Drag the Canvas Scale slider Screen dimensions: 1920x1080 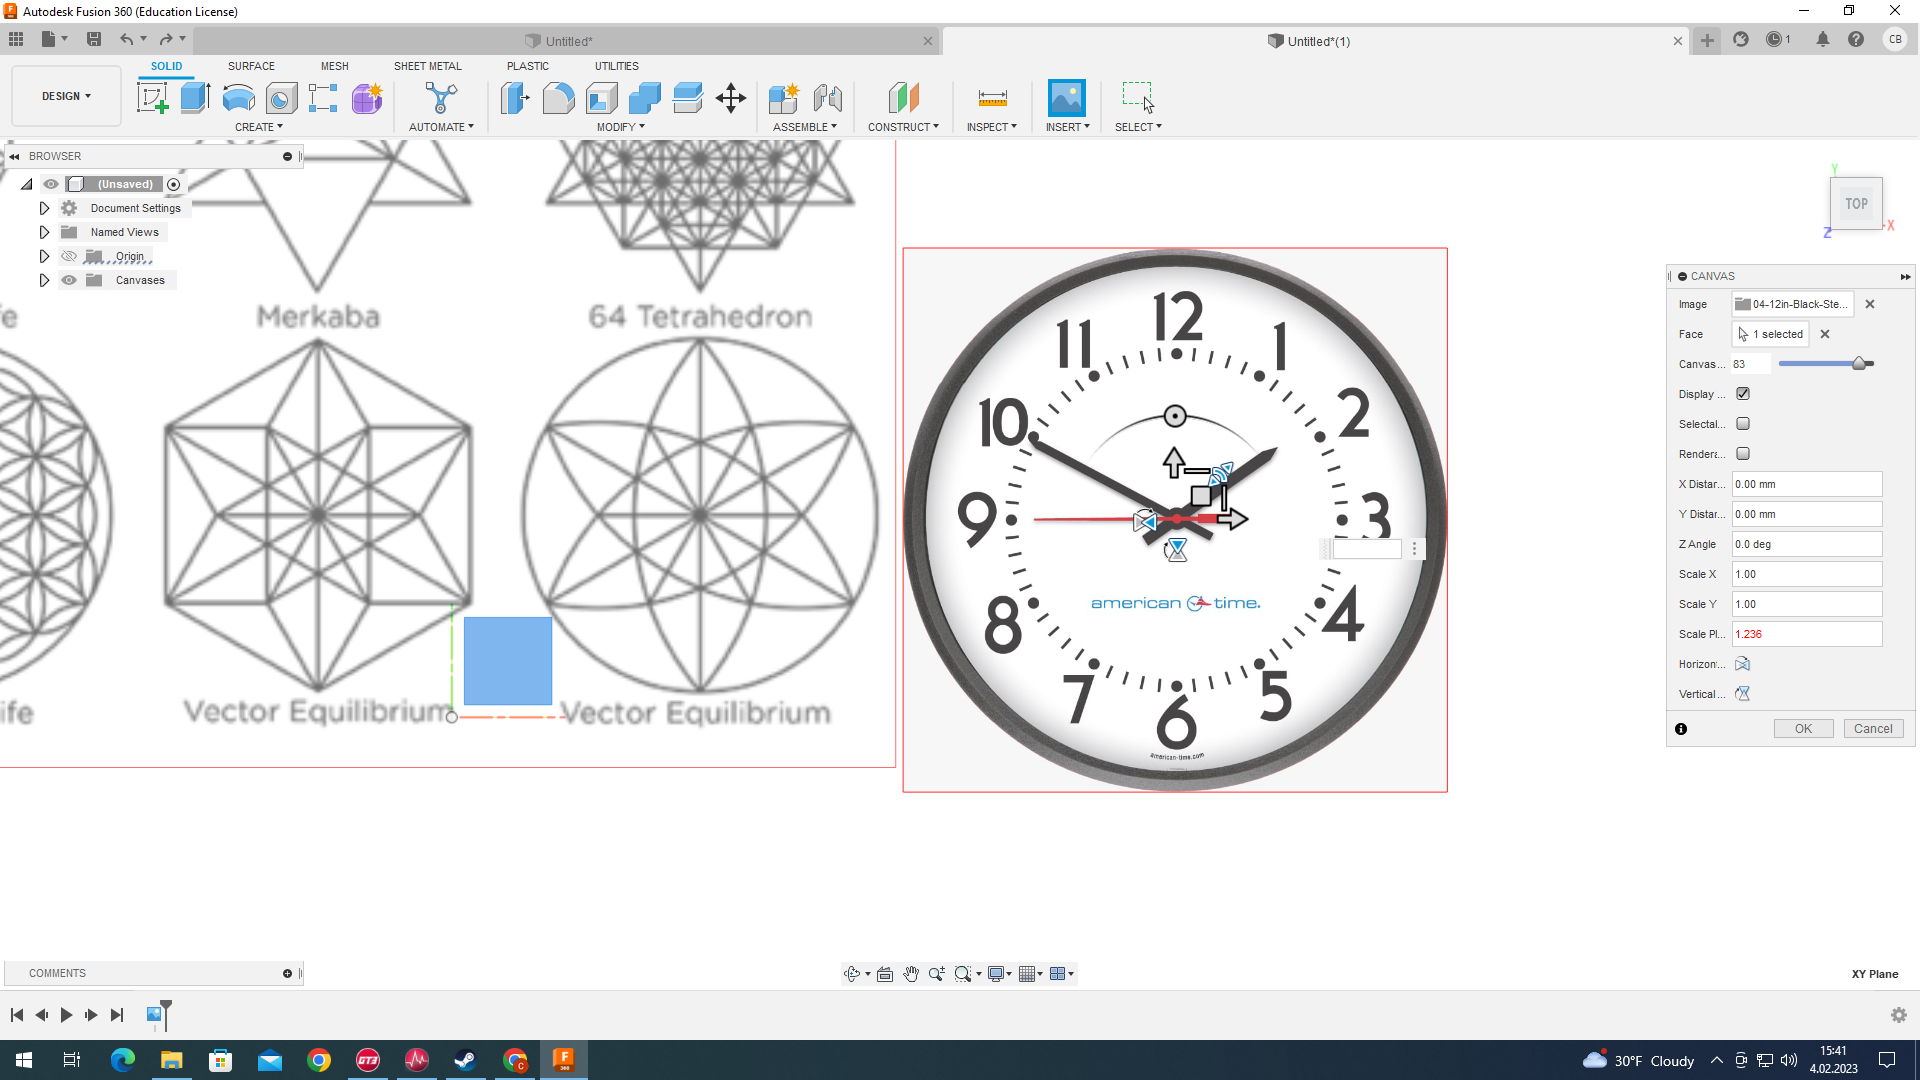pyautogui.click(x=1859, y=364)
